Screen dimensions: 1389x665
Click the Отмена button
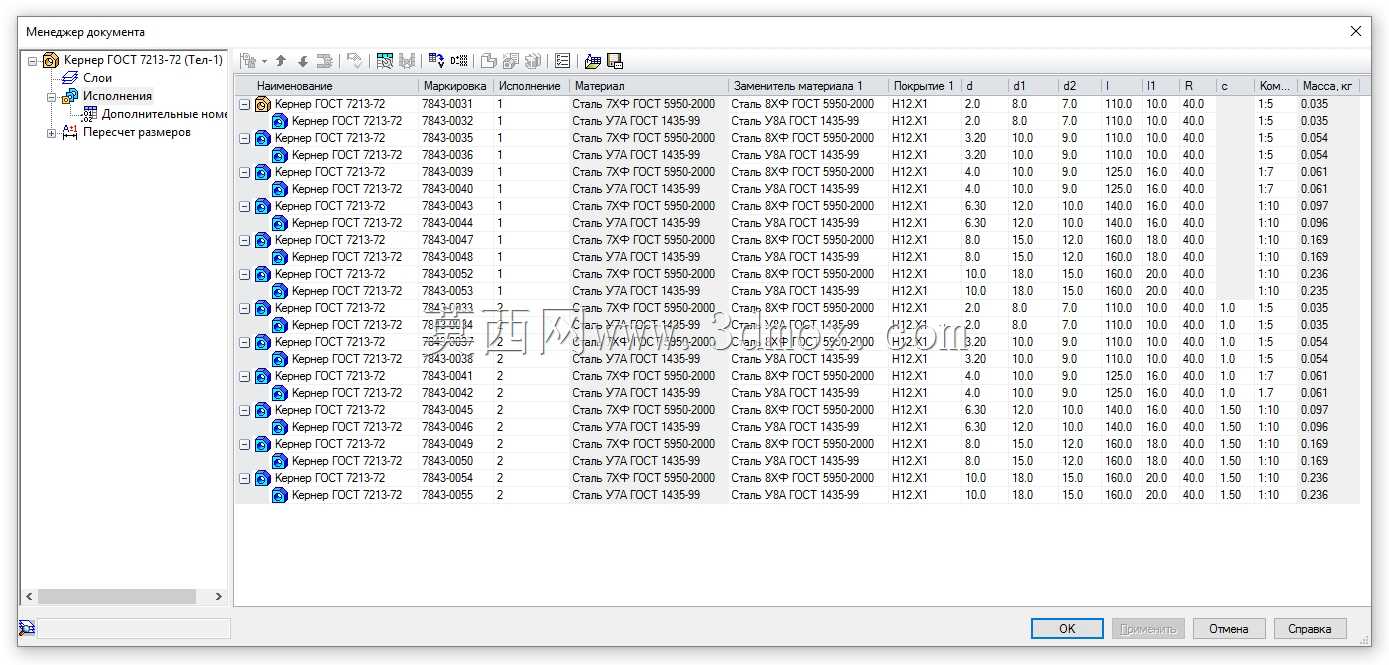coord(1229,628)
